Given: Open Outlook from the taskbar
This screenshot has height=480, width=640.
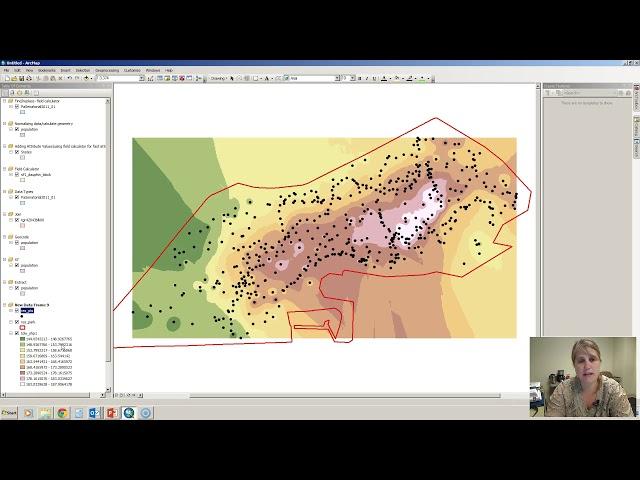Looking at the screenshot, I should [x=95, y=412].
